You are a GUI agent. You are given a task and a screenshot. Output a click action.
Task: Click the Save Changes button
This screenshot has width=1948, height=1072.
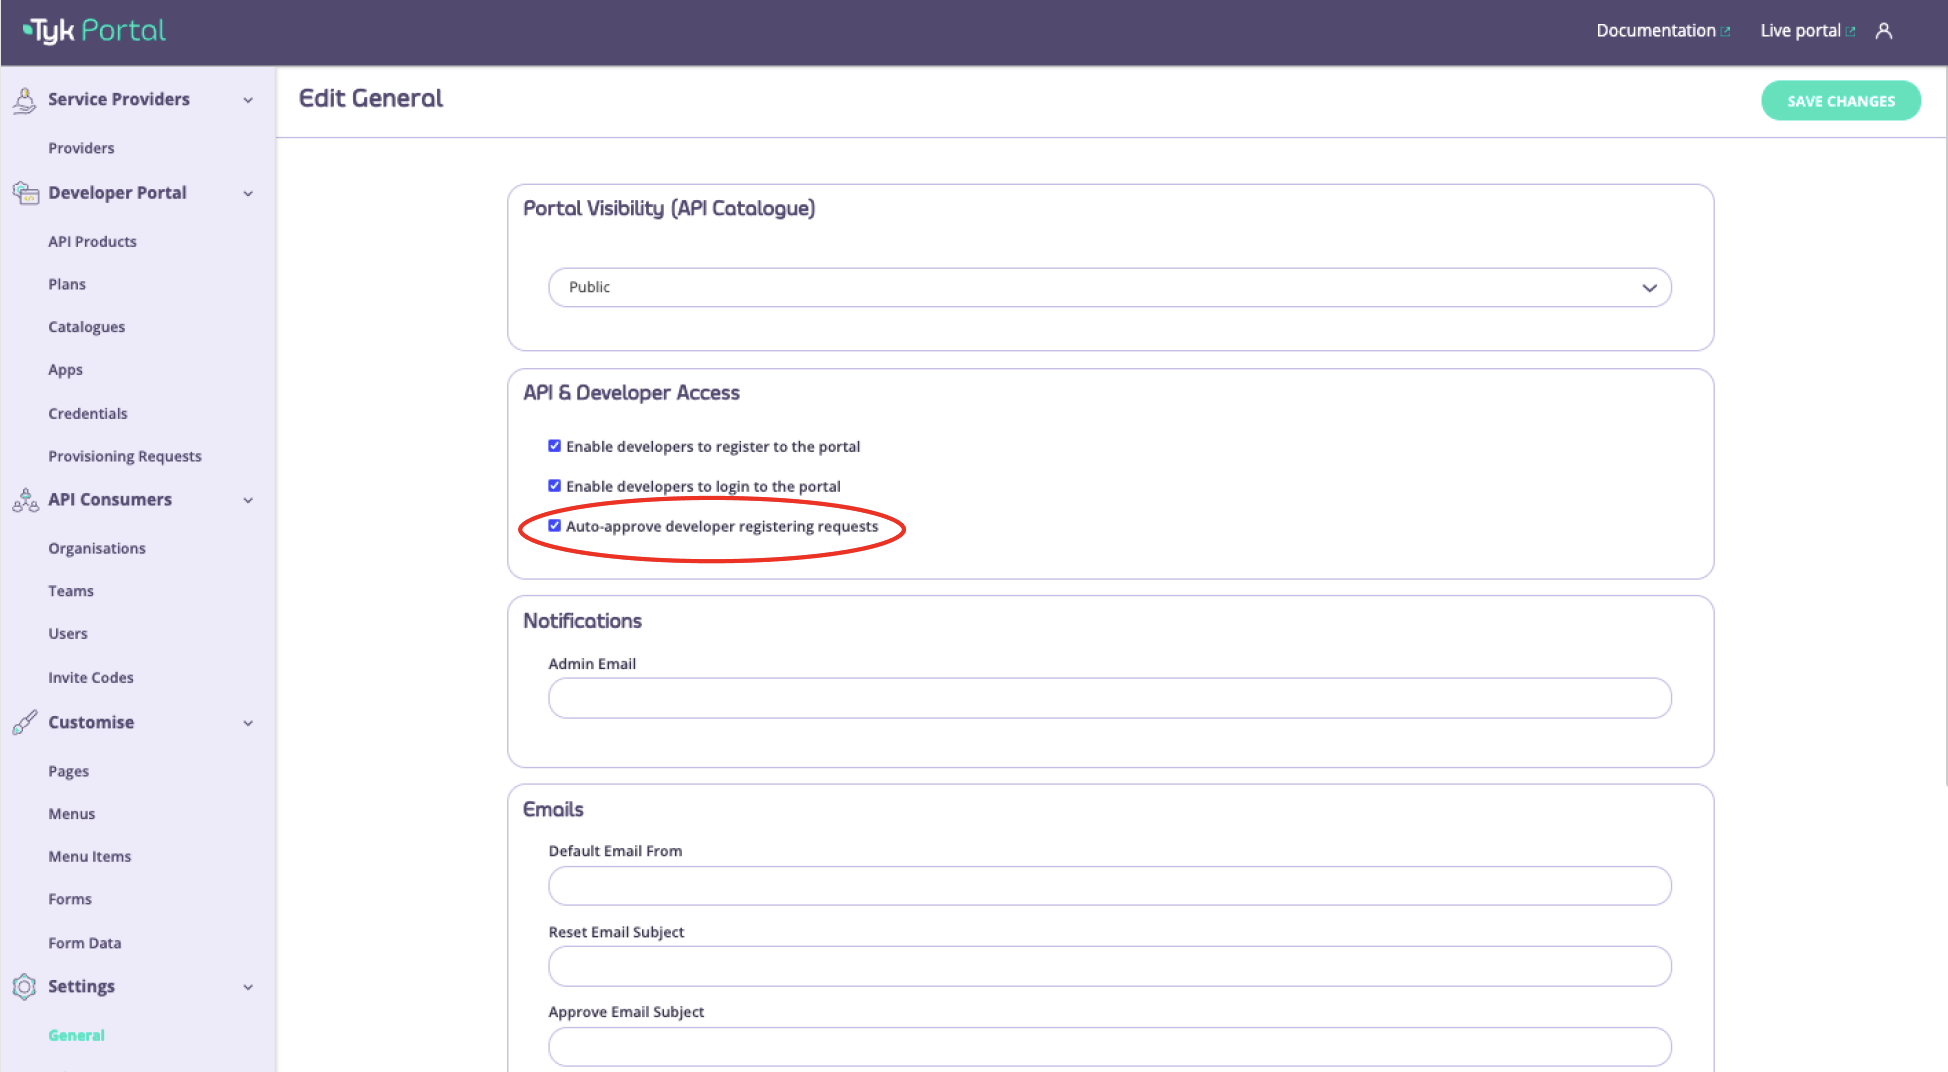point(1840,100)
